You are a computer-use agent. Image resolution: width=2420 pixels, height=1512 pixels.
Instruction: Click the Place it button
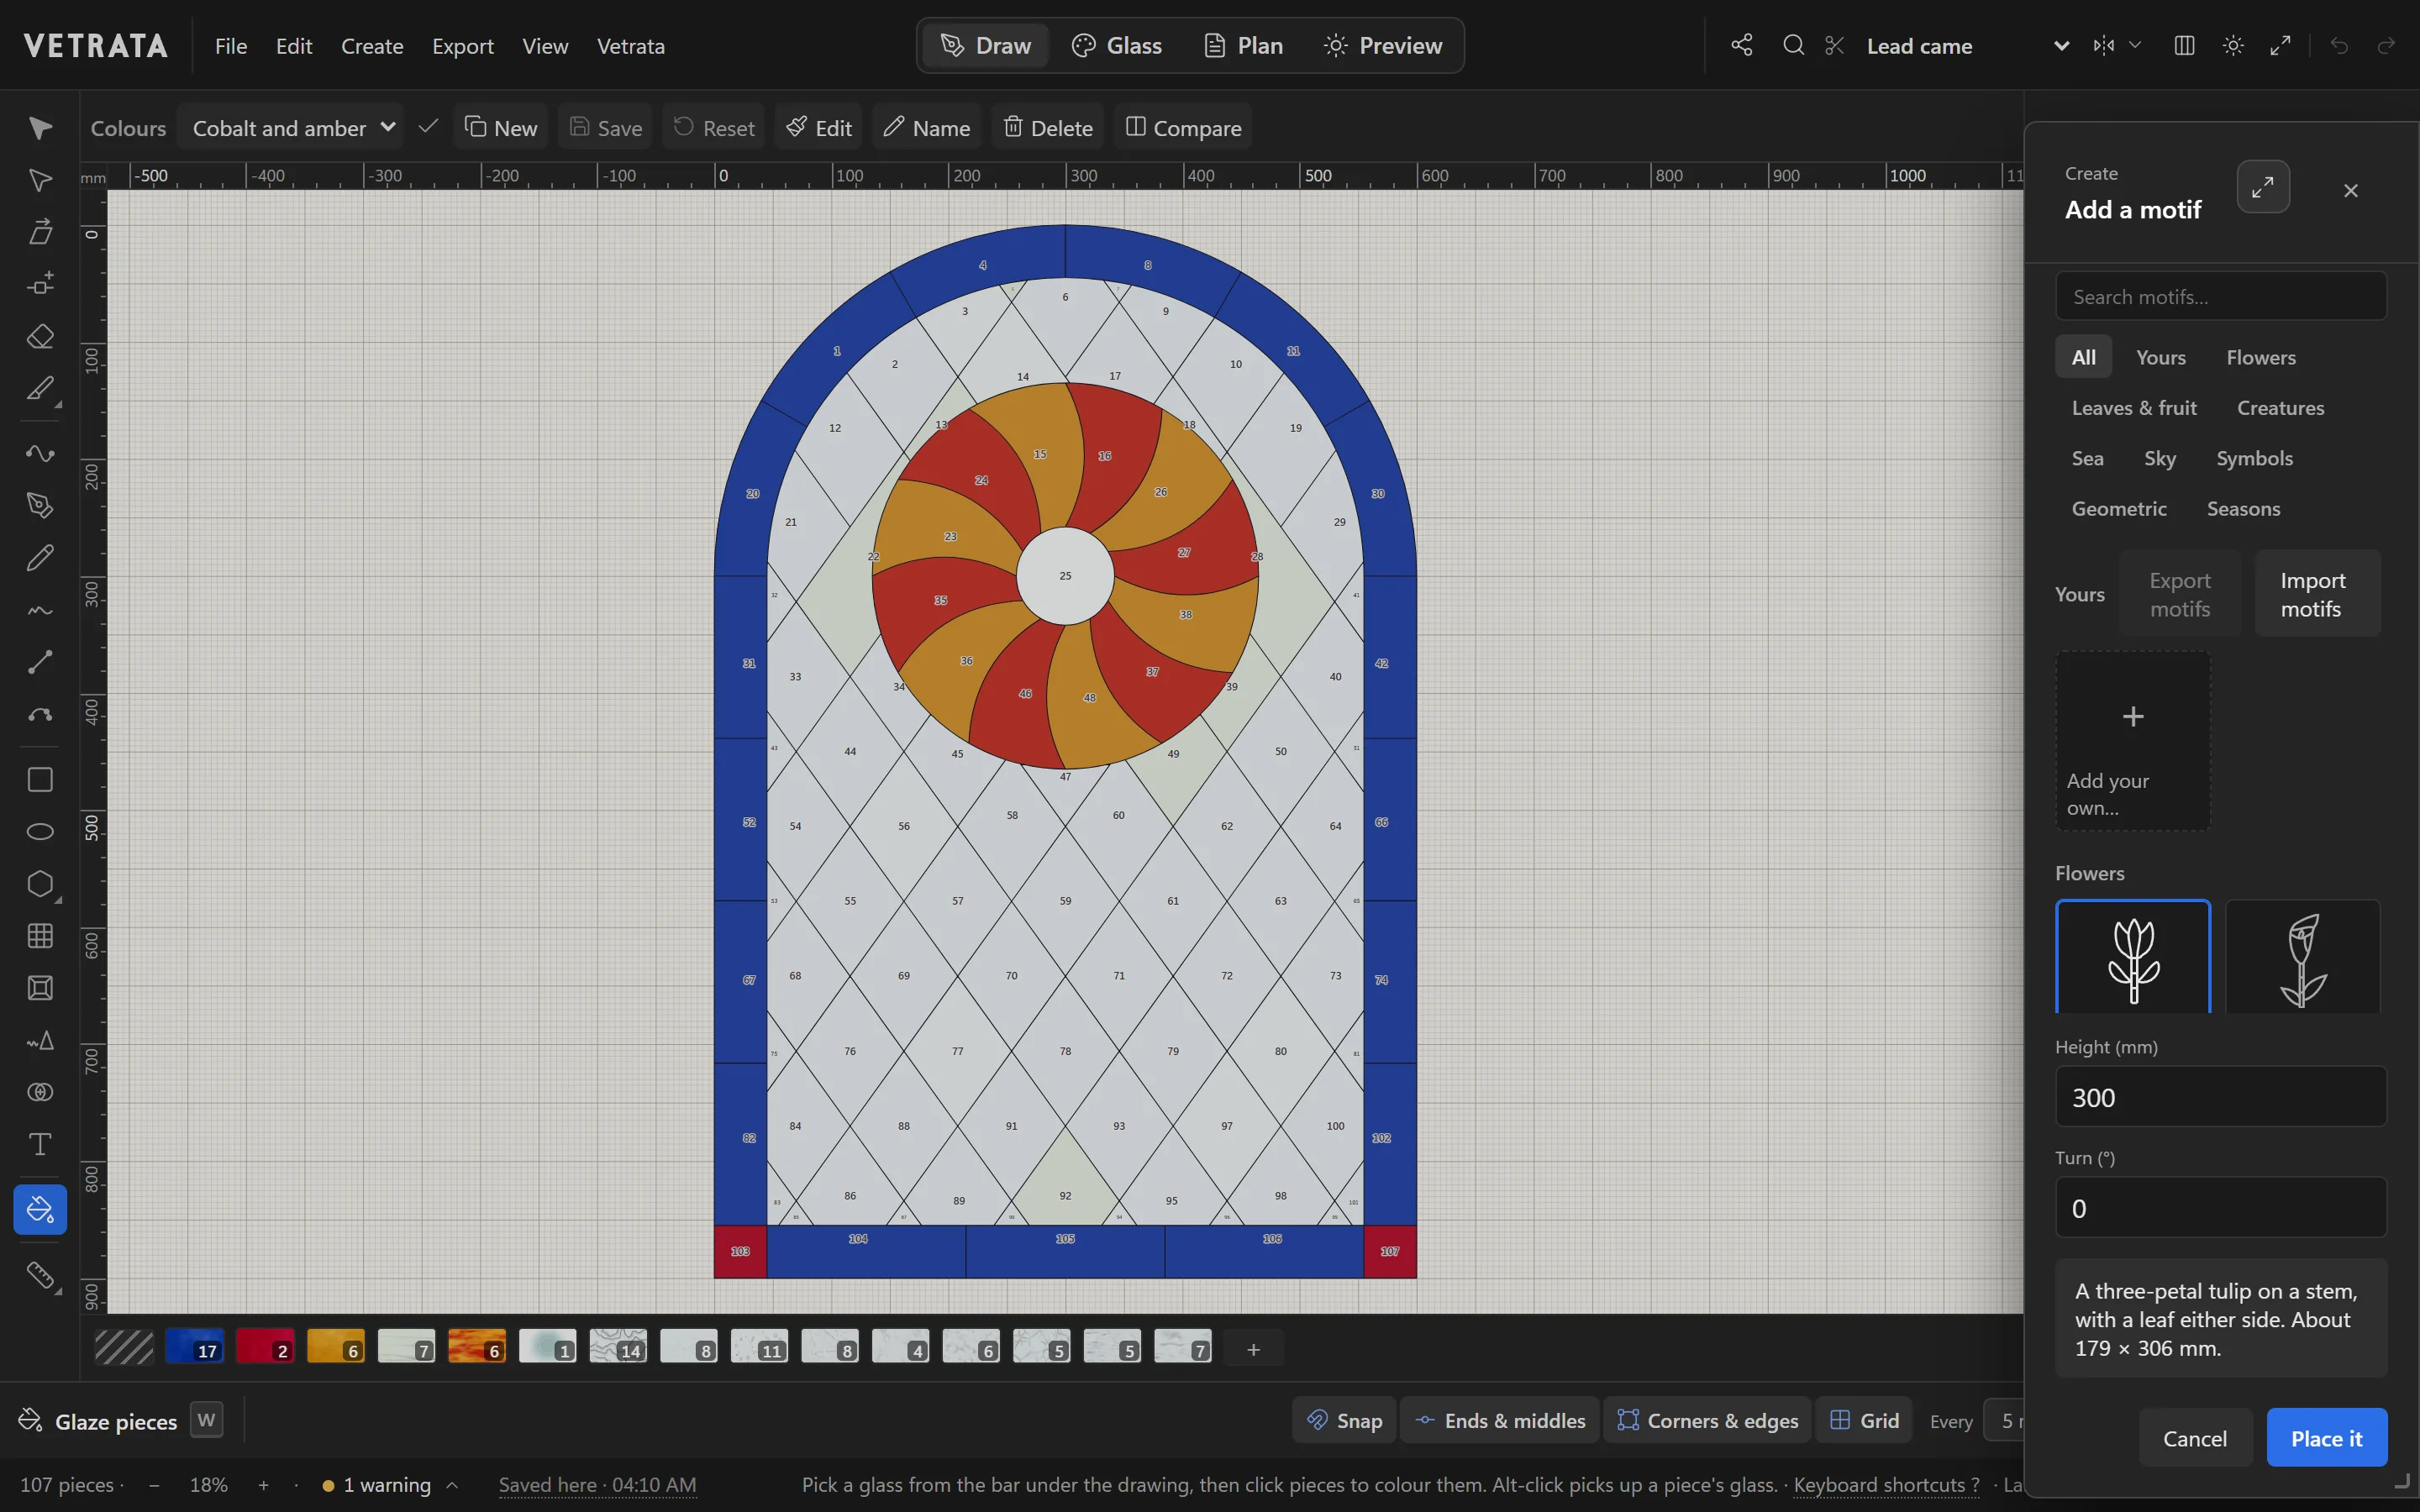(x=2326, y=1438)
